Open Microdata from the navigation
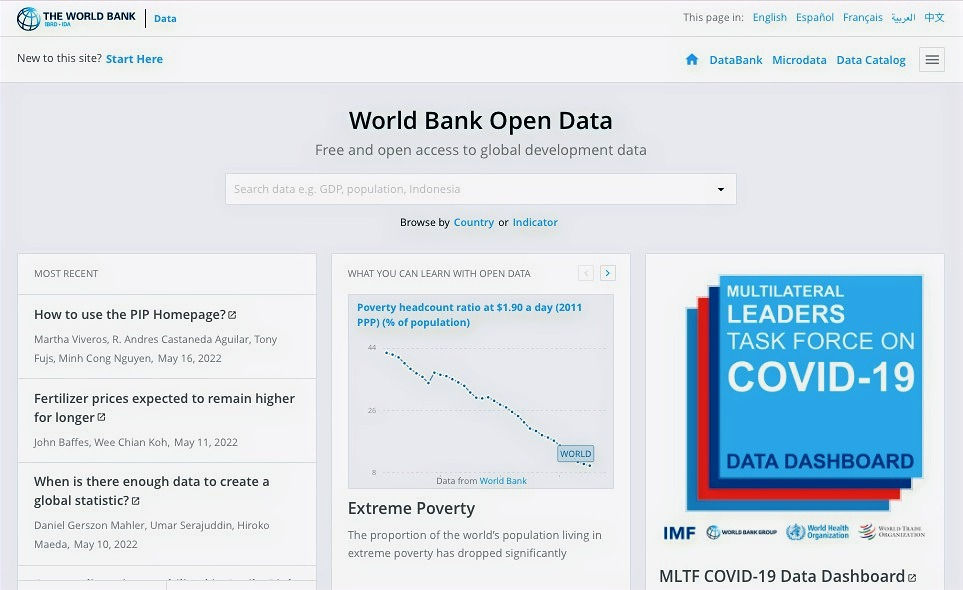The height and width of the screenshot is (590, 963). [x=799, y=60]
